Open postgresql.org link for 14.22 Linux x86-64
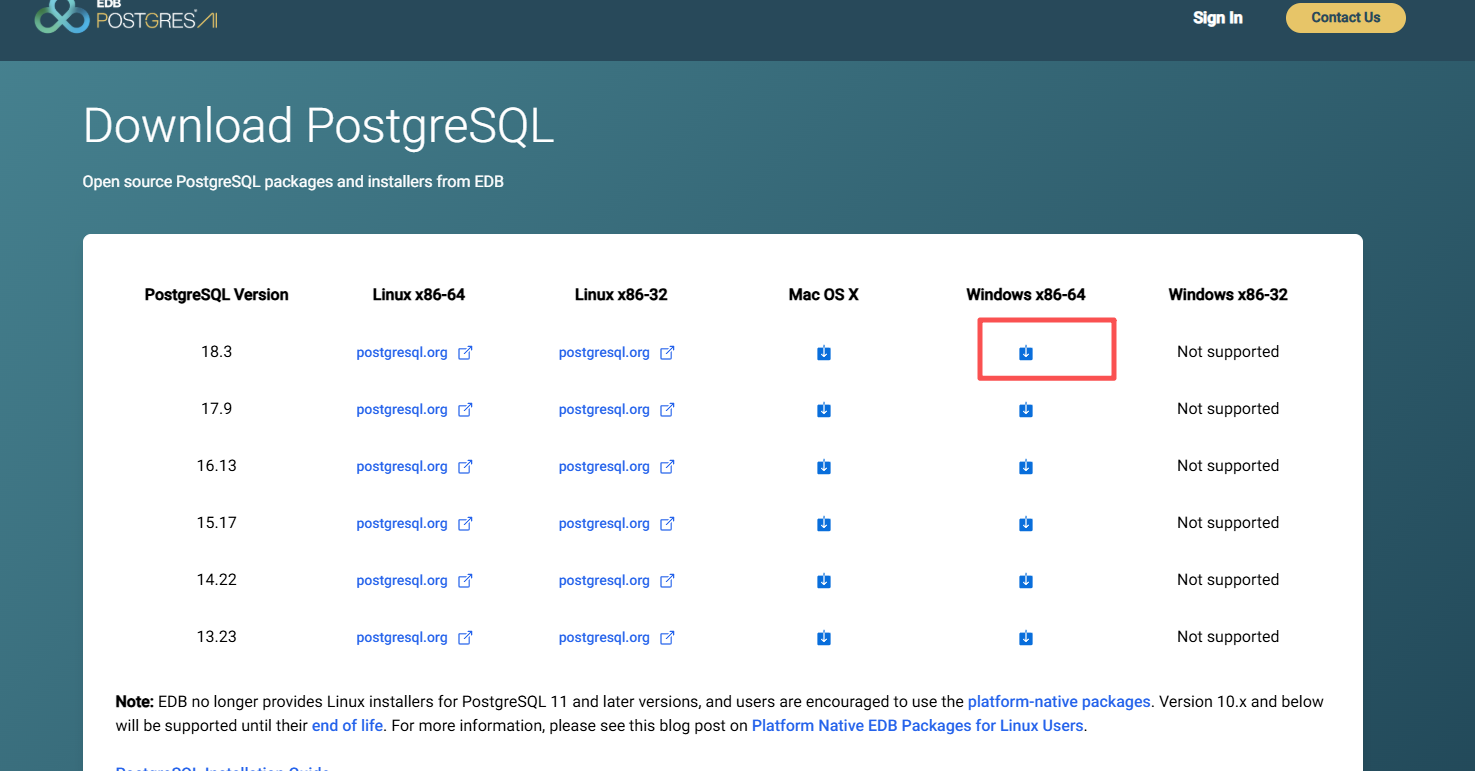The height and width of the screenshot is (771, 1475). tap(402, 581)
